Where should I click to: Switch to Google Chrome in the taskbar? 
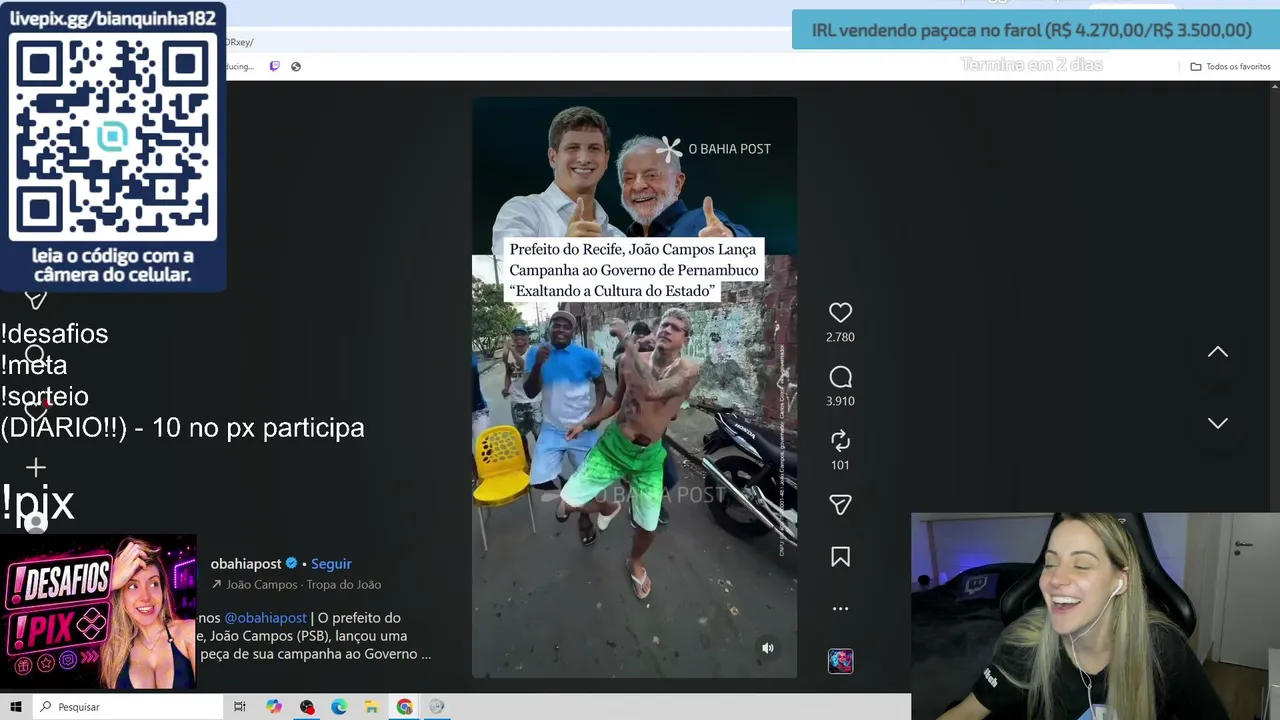pyautogui.click(x=404, y=707)
